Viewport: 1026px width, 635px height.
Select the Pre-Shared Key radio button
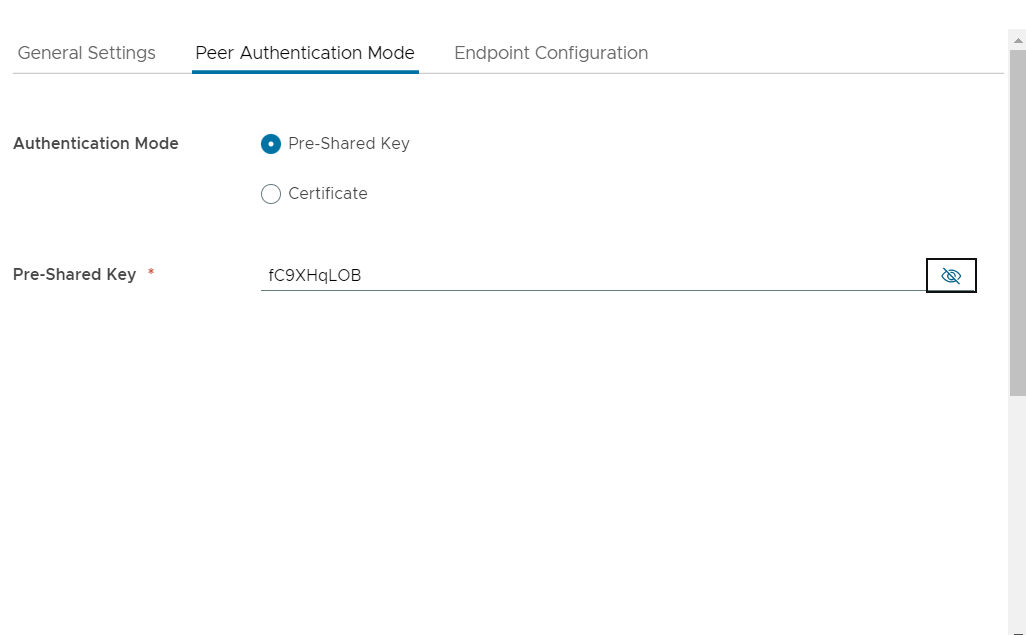pos(271,144)
